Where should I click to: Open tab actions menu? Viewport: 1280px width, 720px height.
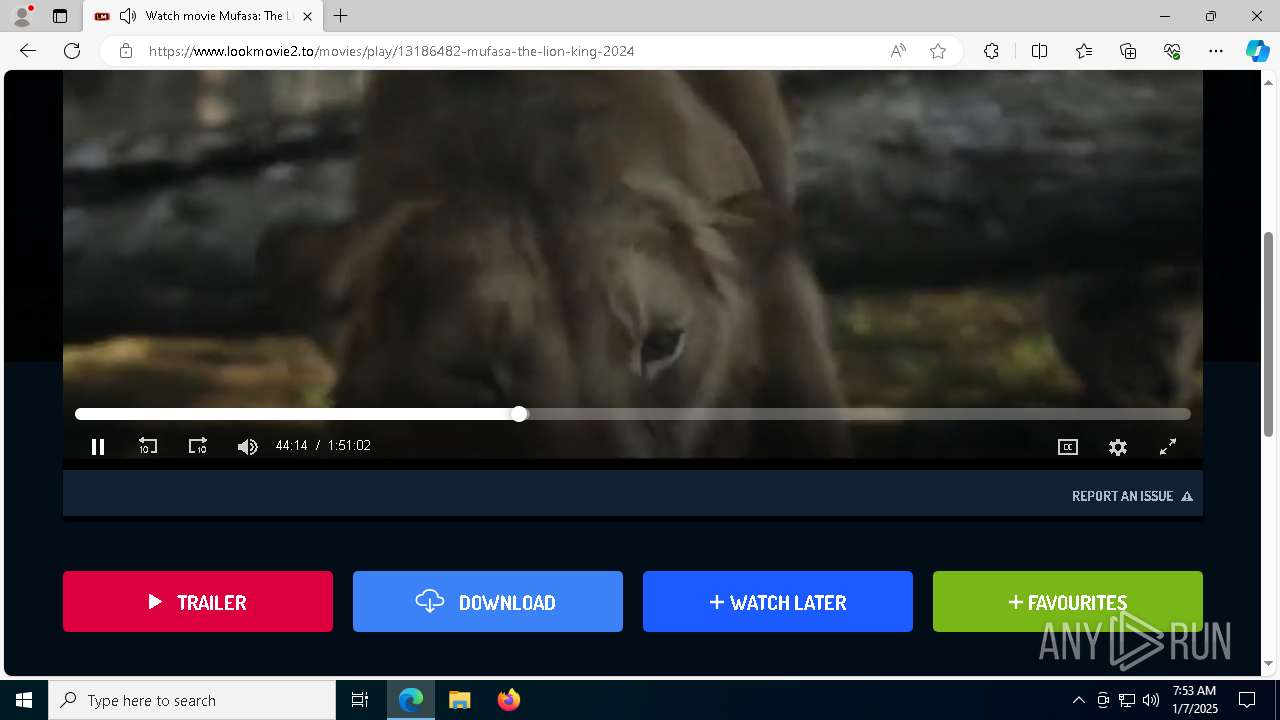click(x=60, y=16)
